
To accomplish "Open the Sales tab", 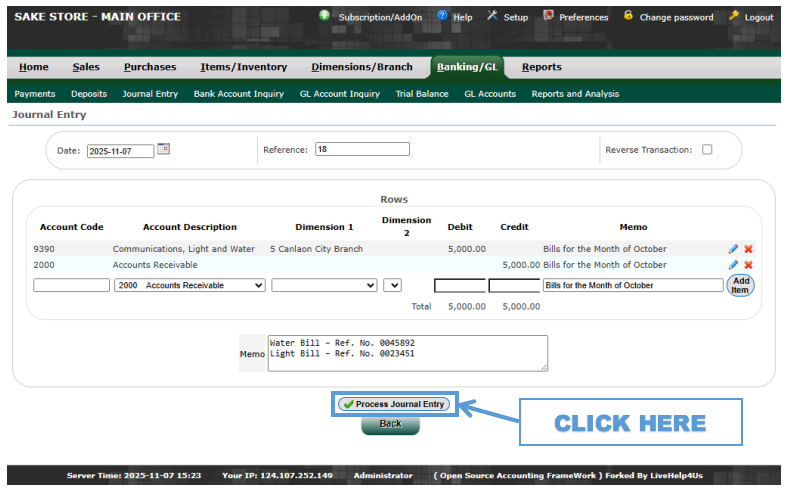I will pyautogui.click(x=86, y=67).
